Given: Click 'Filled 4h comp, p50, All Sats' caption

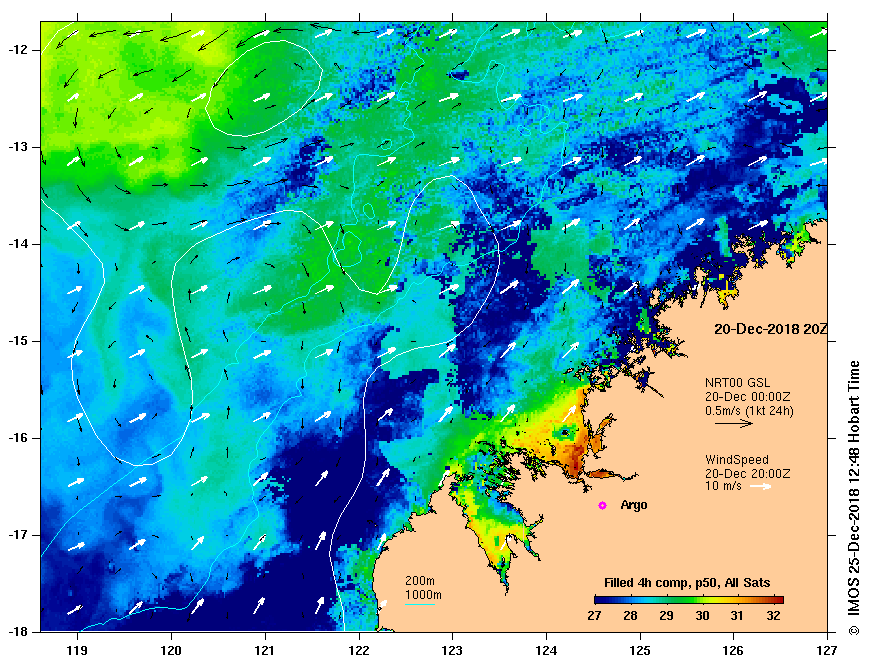Looking at the screenshot, I should pos(687,583).
